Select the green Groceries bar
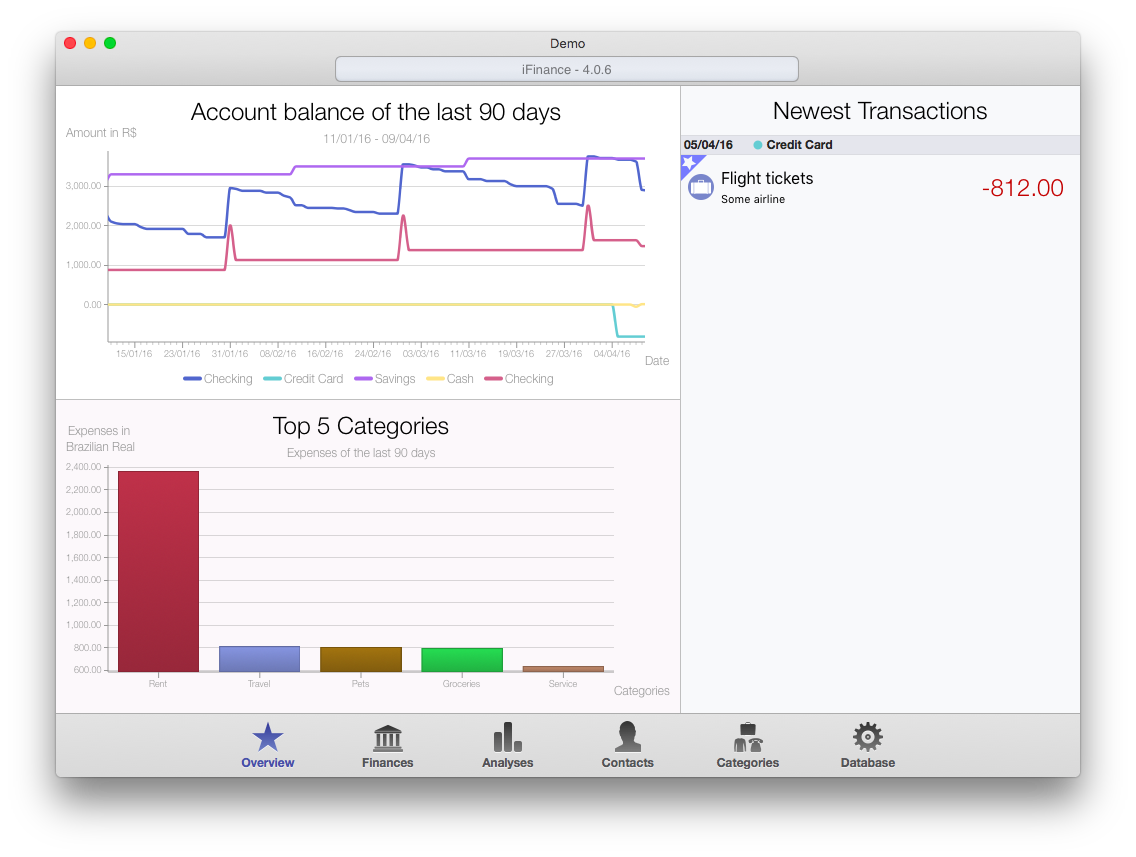The height and width of the screenshot is (857, 1136). click(x=461, y=660)
